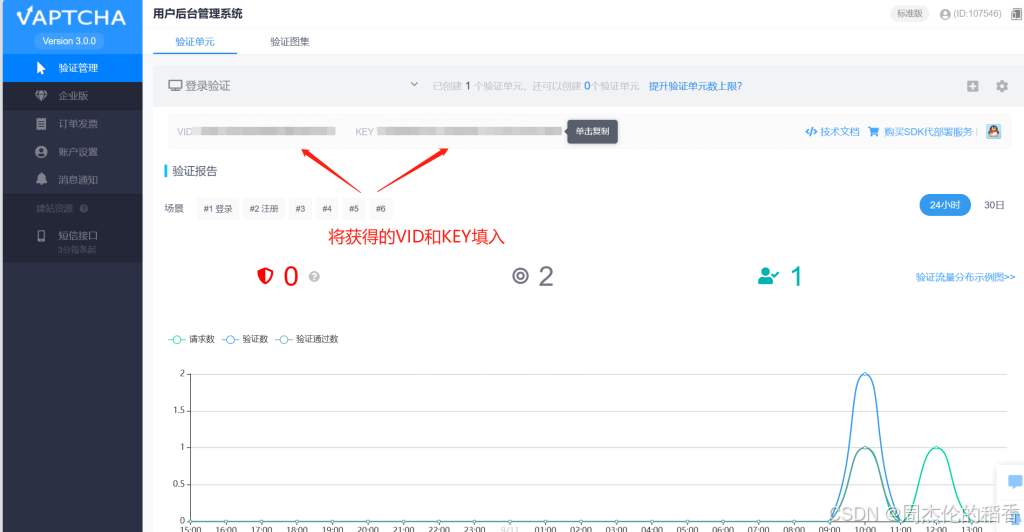Expand the 登录验证 unit dropdown

pyautogui.click(x=414, y=85)
